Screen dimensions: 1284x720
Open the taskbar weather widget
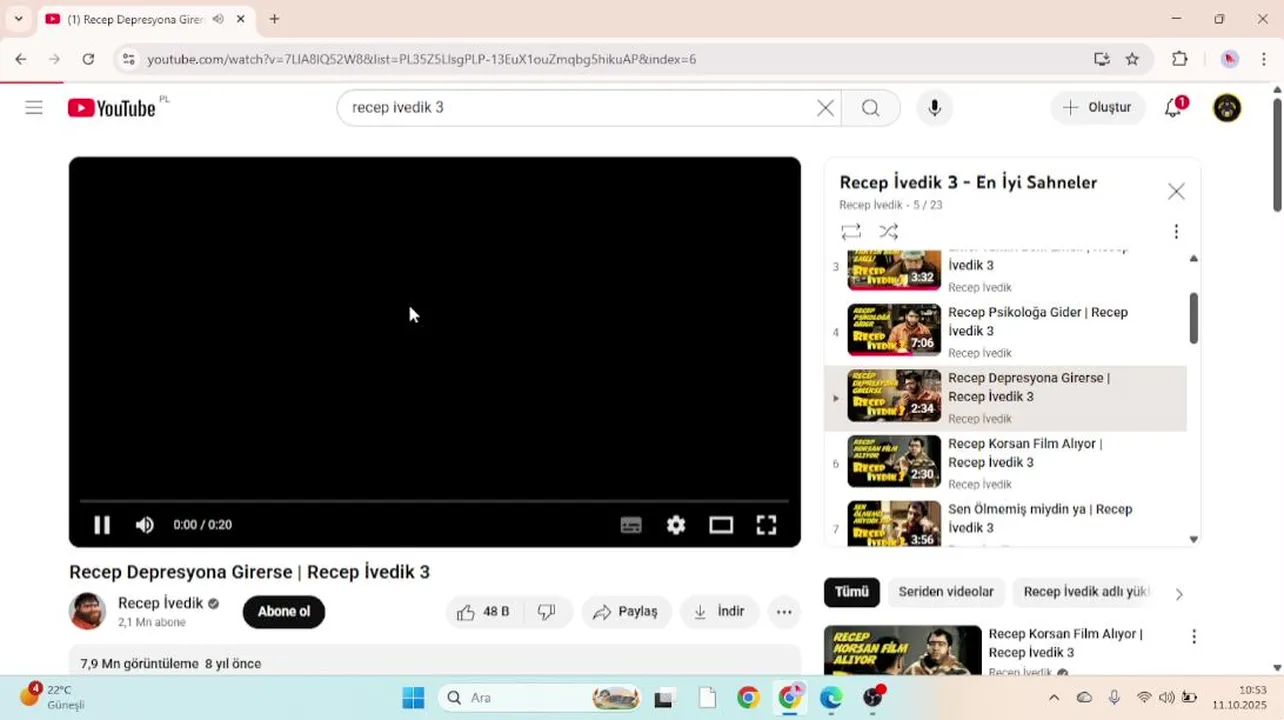pos(53,697)
